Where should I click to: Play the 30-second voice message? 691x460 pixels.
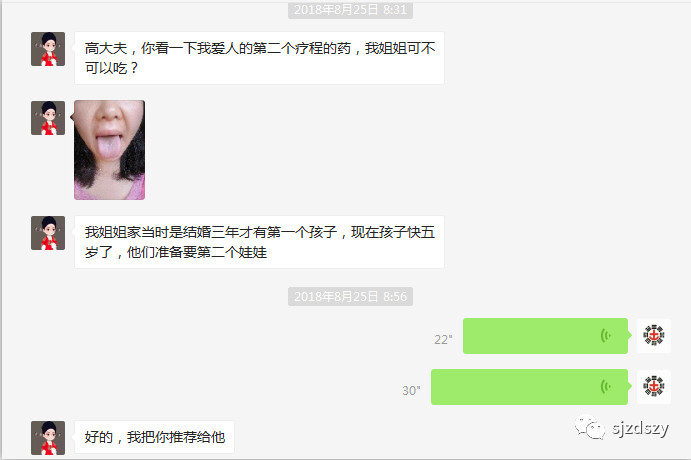pyautogui.click(x=529, y=387)
